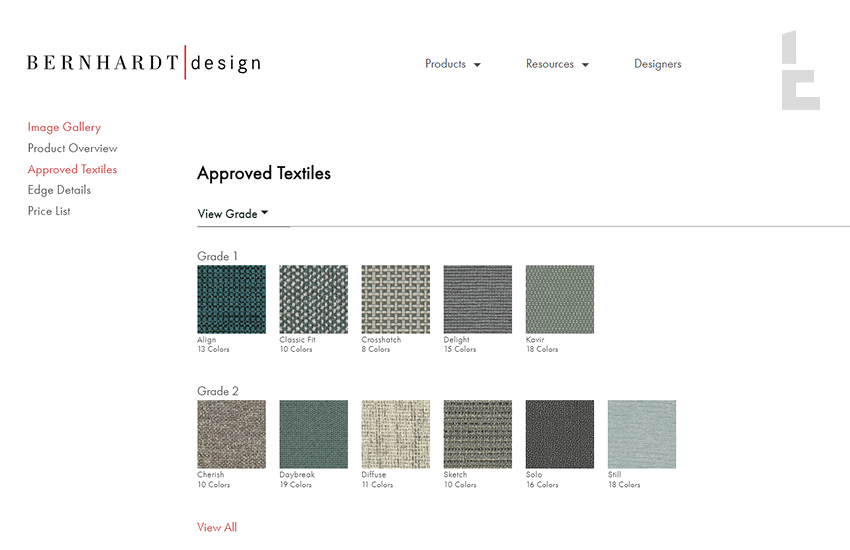Open Image Gallery in sidebar
The image size is (850, 550).
pos(64,127)
